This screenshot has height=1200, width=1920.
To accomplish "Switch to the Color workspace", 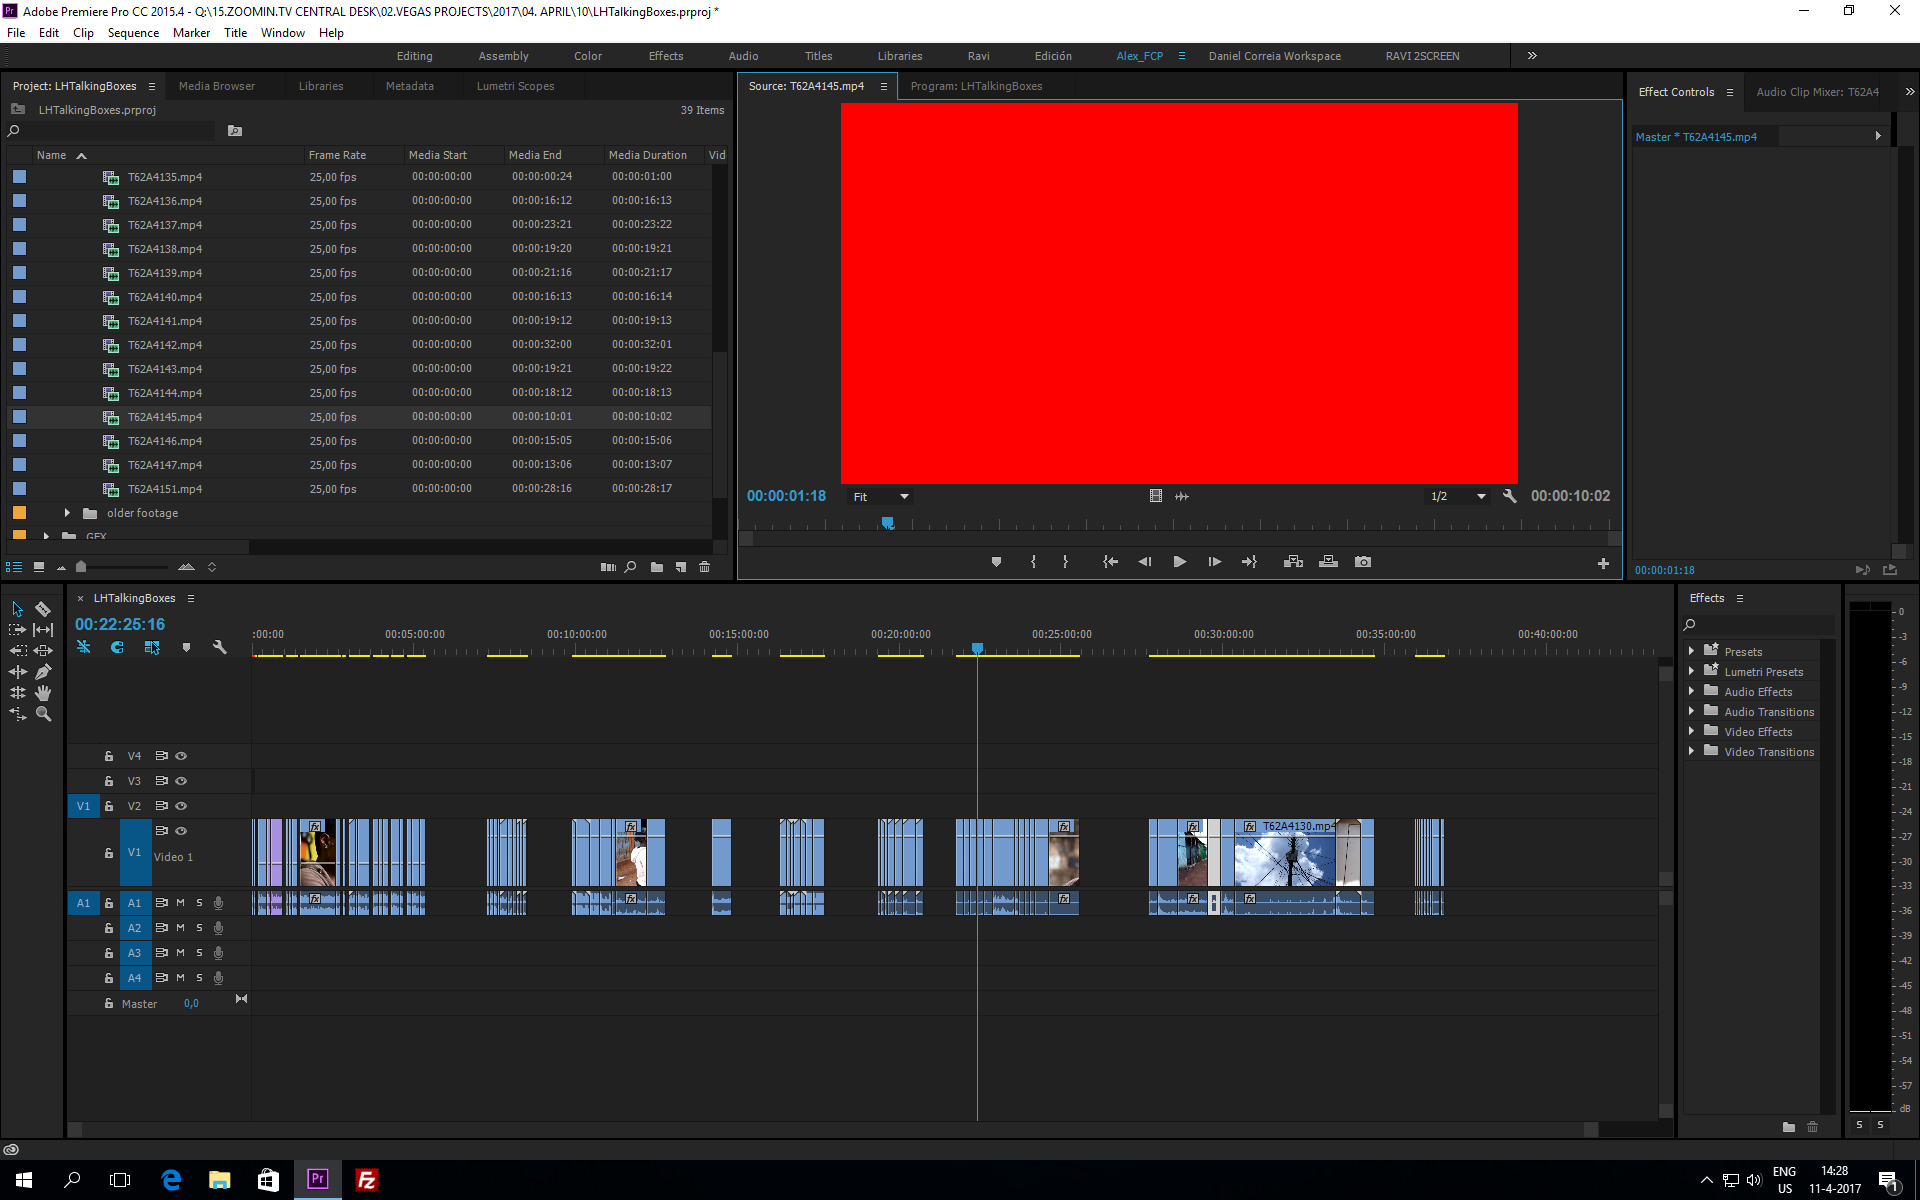I will click(588, 56).
